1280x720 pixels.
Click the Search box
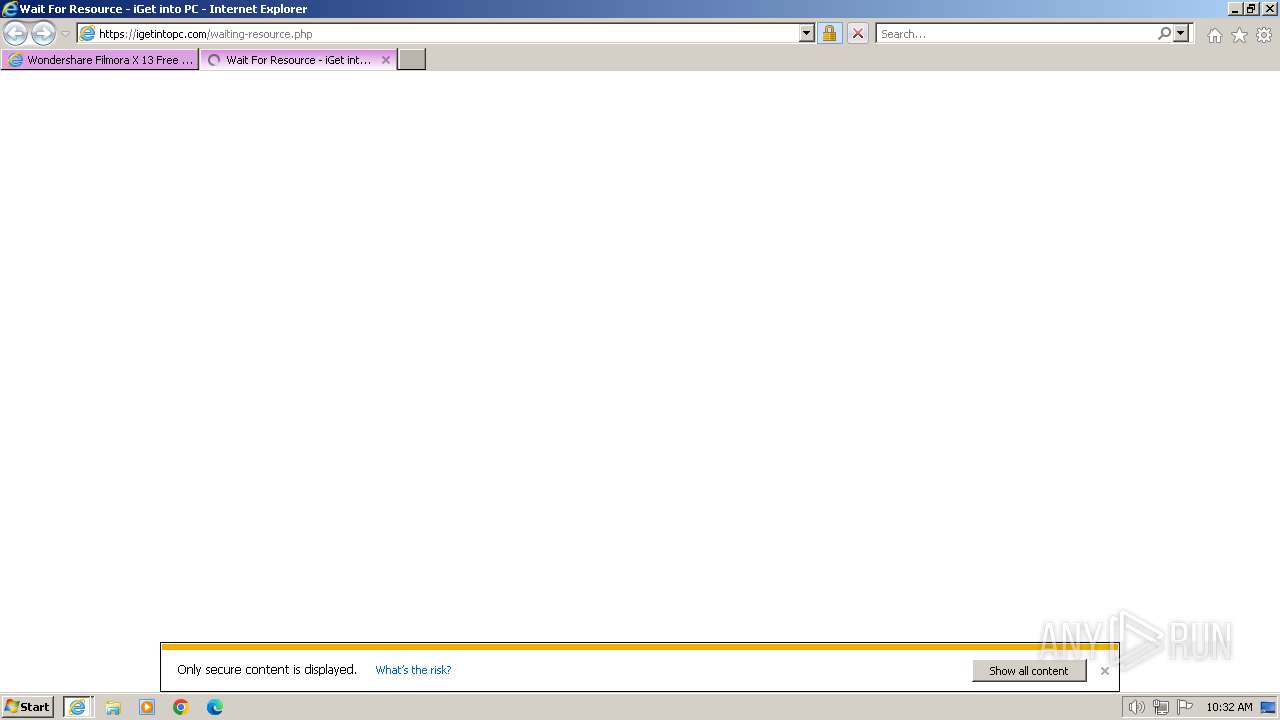pos(1016,33)
